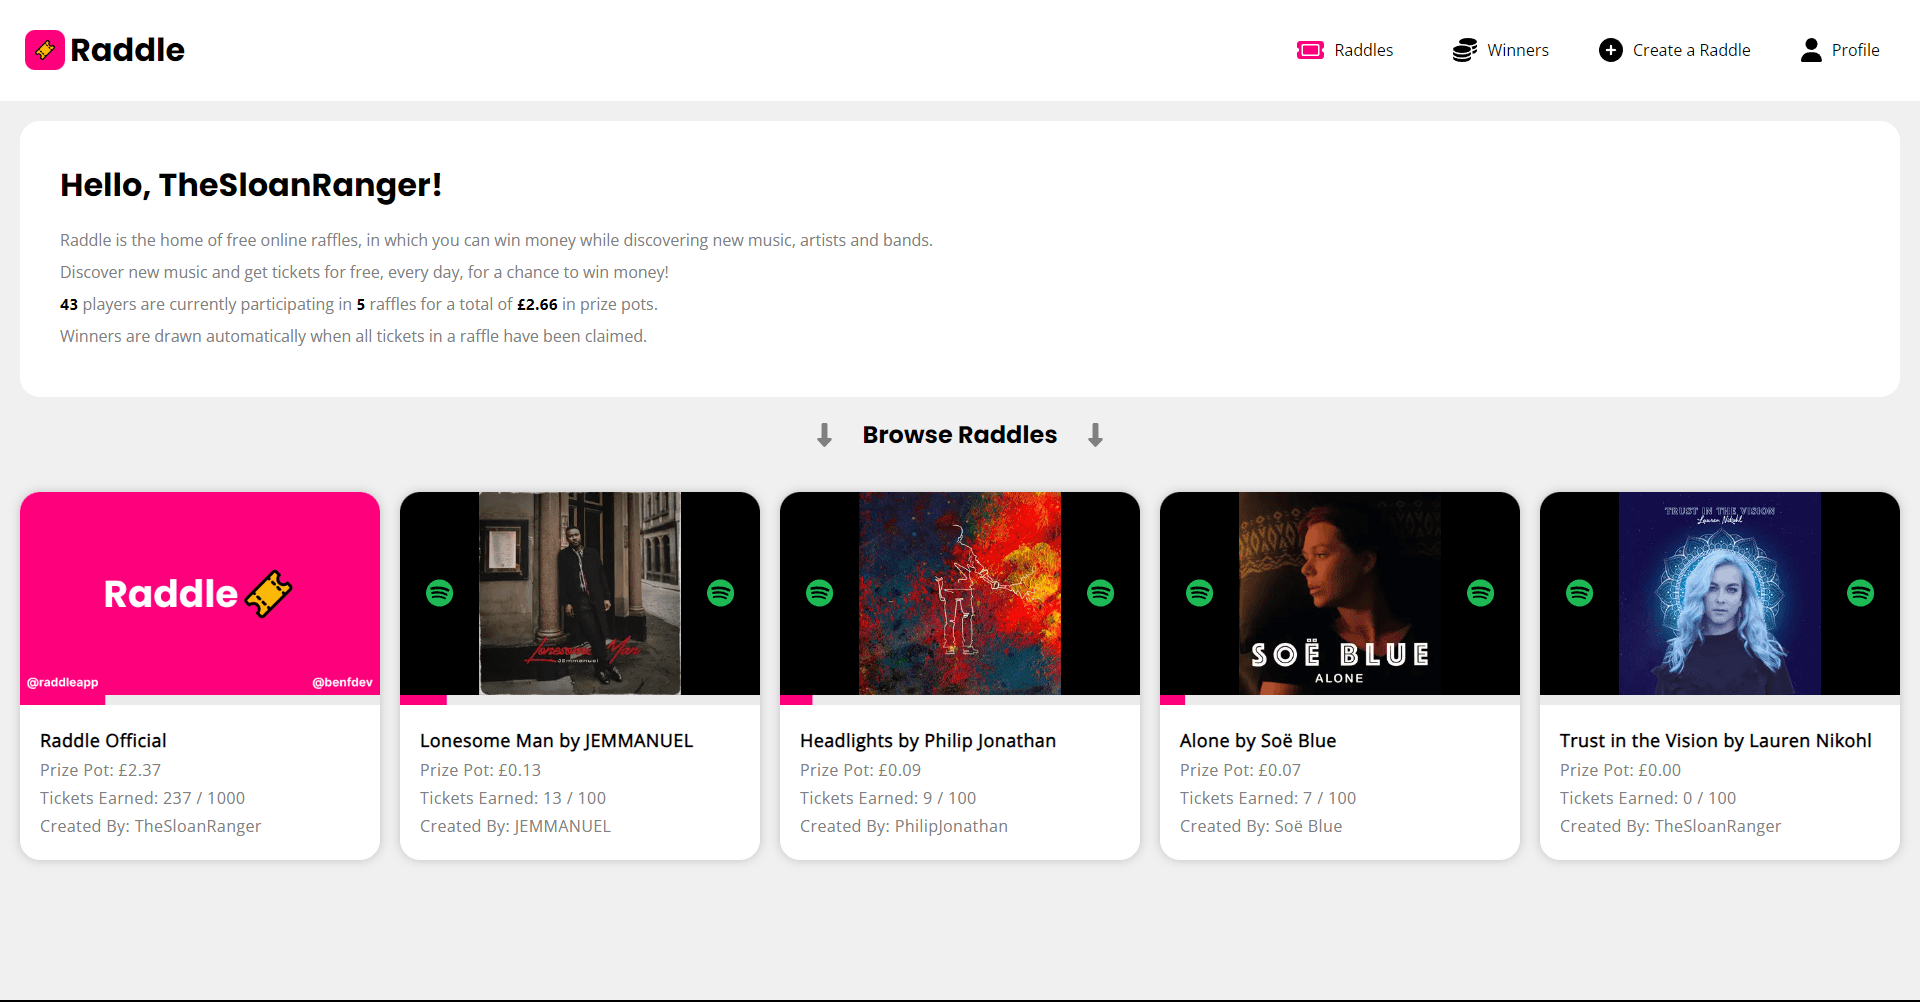Click the Winners coins icon

pos(1464,50)
